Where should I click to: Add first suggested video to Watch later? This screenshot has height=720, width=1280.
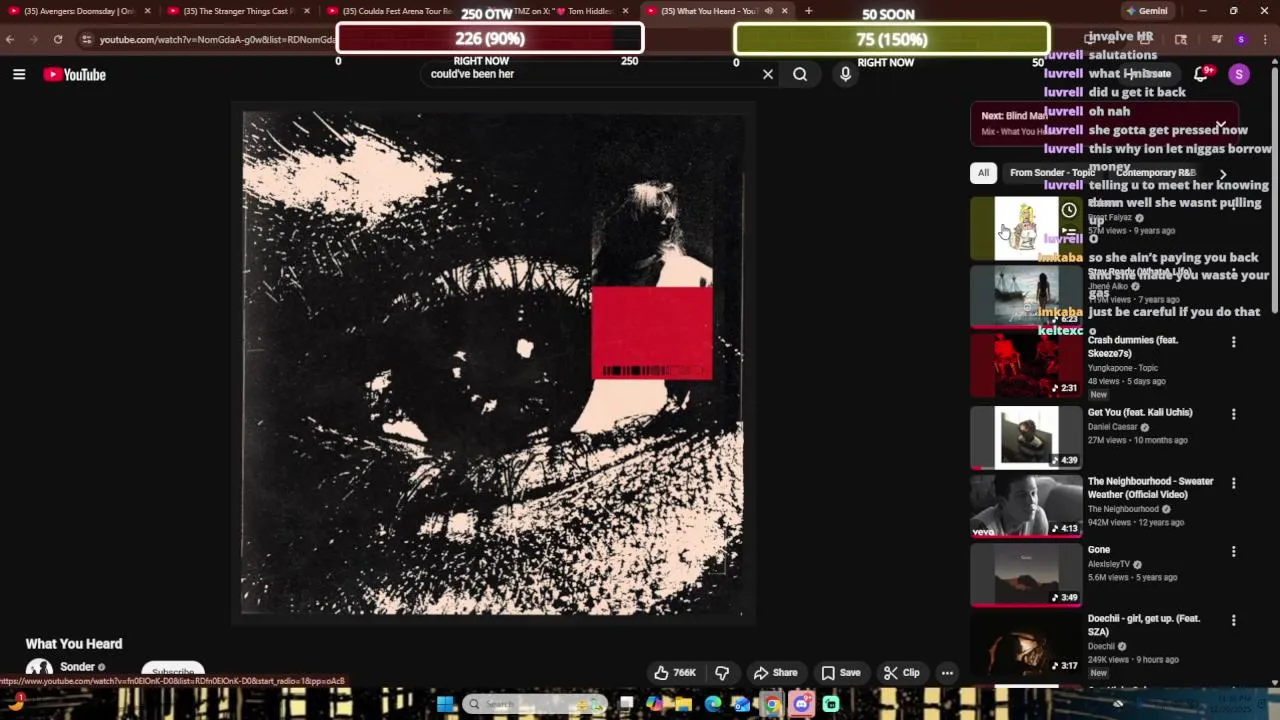(x=1069, y=210)
